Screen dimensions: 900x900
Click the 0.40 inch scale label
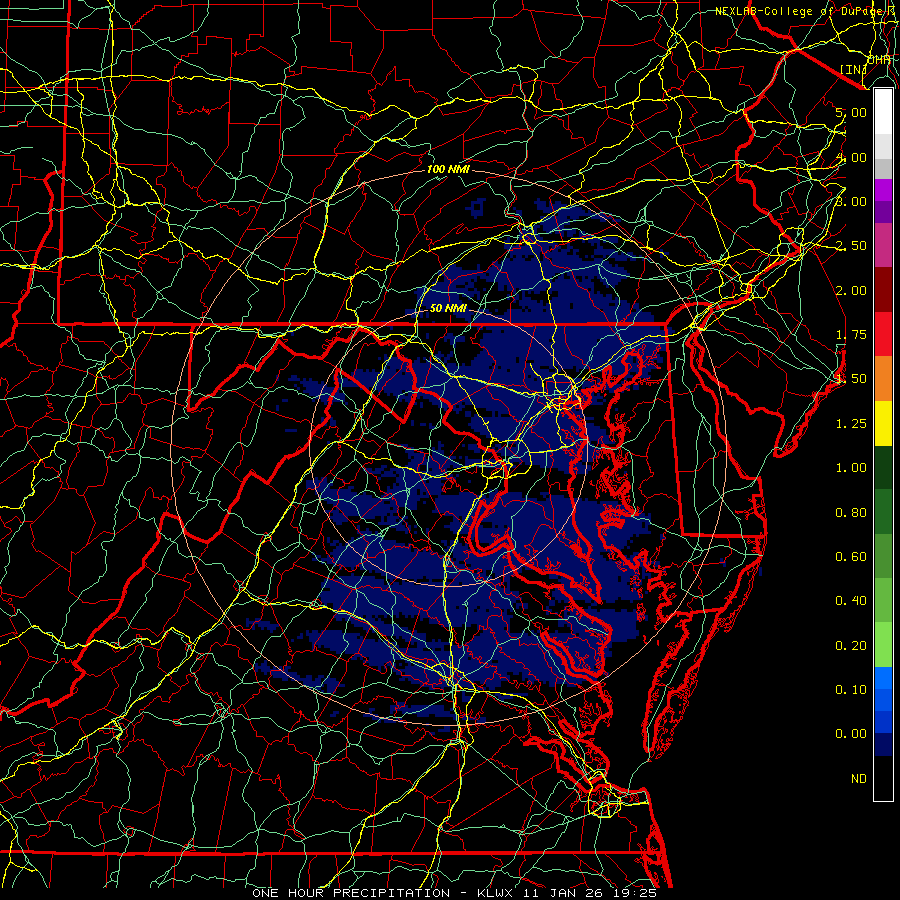click(851, 601)
